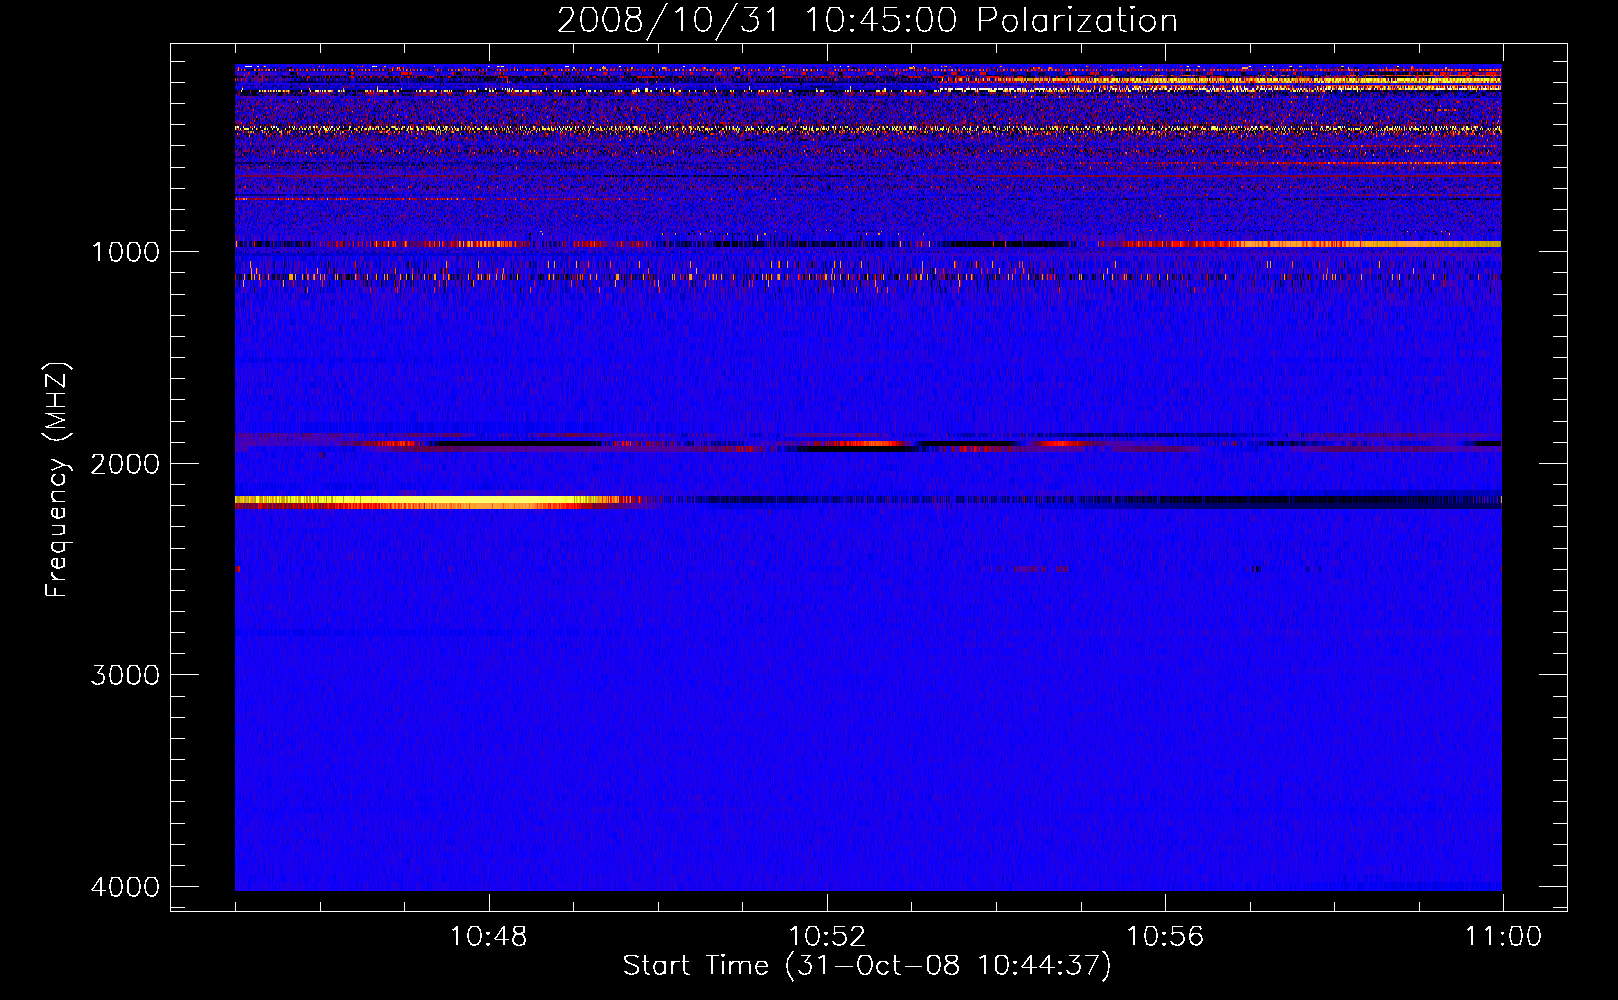Click the red-black interference band near 1900 MHz

pyautogui.click(x=868, y=443)
